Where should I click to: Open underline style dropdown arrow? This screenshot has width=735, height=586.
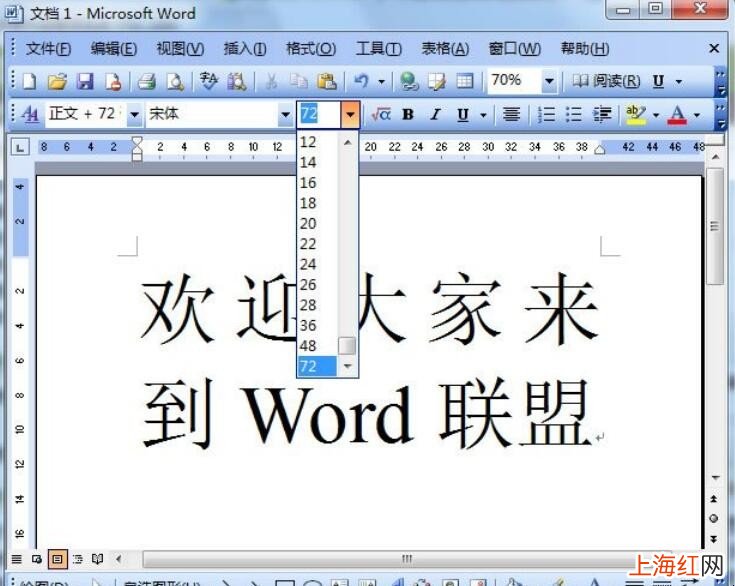[483, 114]
